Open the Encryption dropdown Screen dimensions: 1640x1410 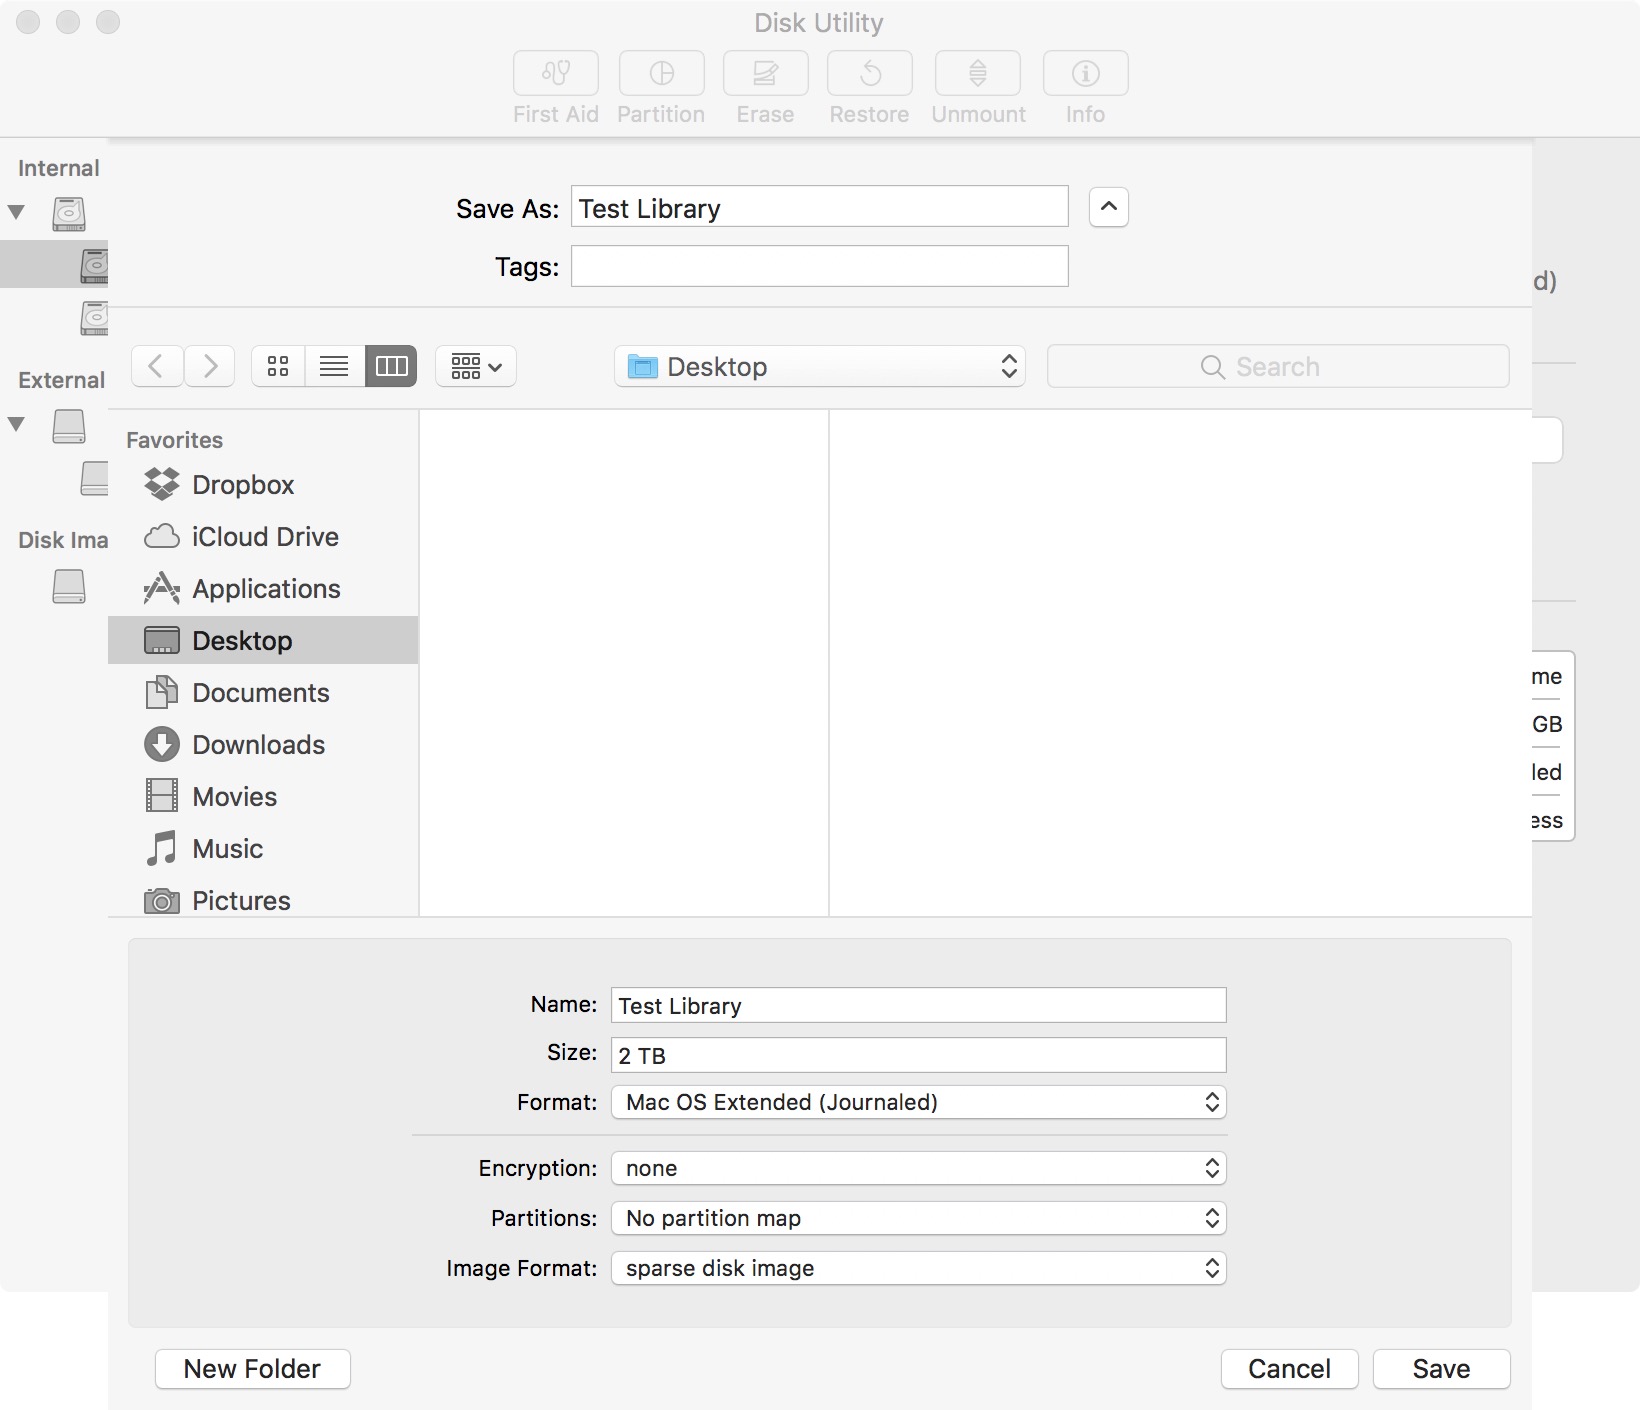[918, 1168]
